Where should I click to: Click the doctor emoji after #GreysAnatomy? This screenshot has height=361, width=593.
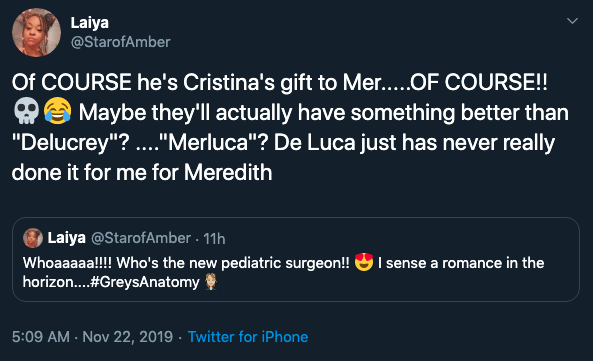(x=211, y=282)
